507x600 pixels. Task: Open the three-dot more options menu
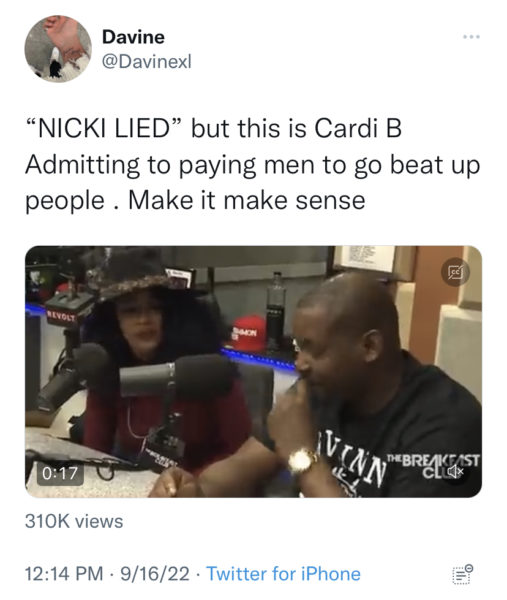click(x=471, y=37)
